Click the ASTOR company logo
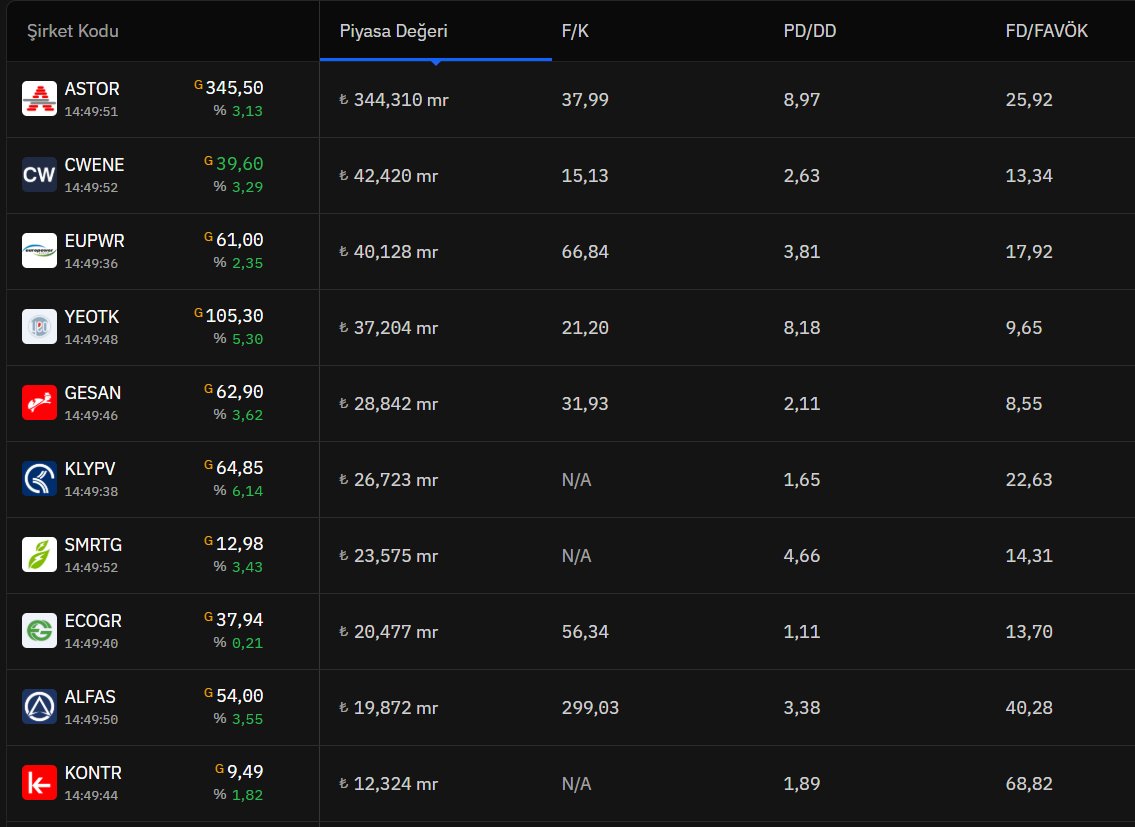Image resolution: width=1135 pixels, height=827 pixels. [x=39, y=98]
